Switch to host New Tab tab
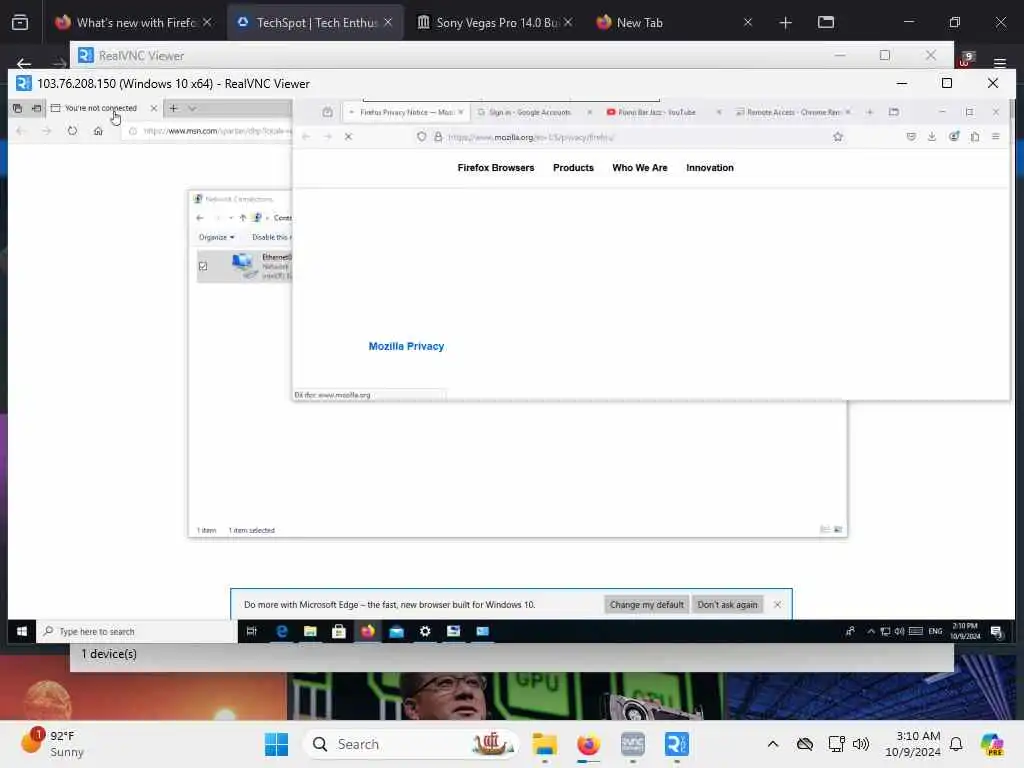The height and width of the screenshot is (768, 1024). [674, 23]
